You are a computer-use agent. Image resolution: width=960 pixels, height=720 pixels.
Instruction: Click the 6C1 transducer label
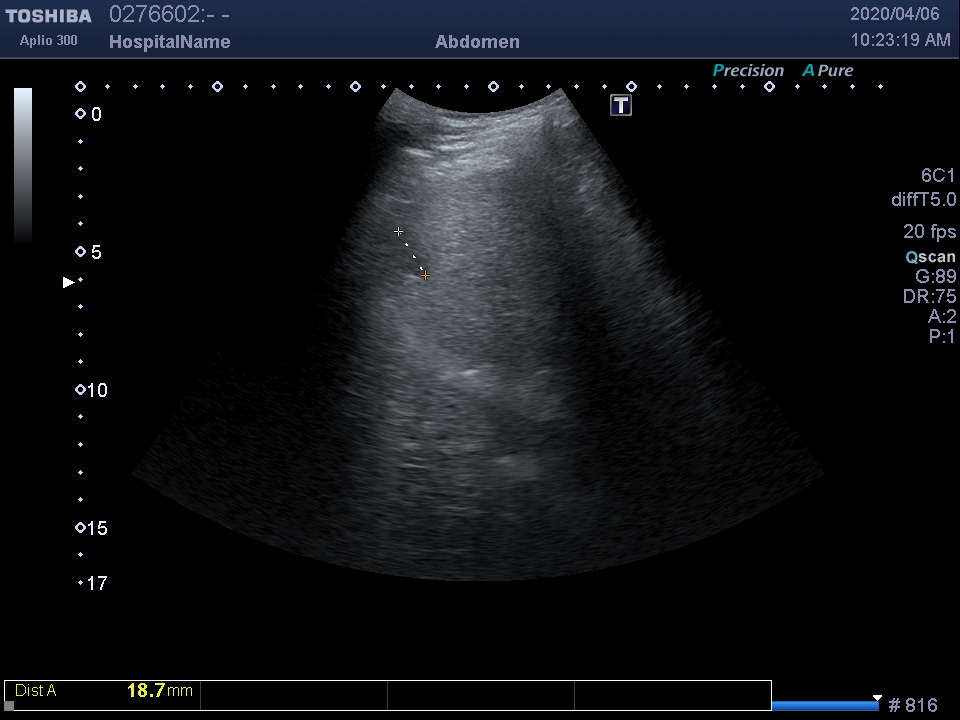[x=938, y=175]
